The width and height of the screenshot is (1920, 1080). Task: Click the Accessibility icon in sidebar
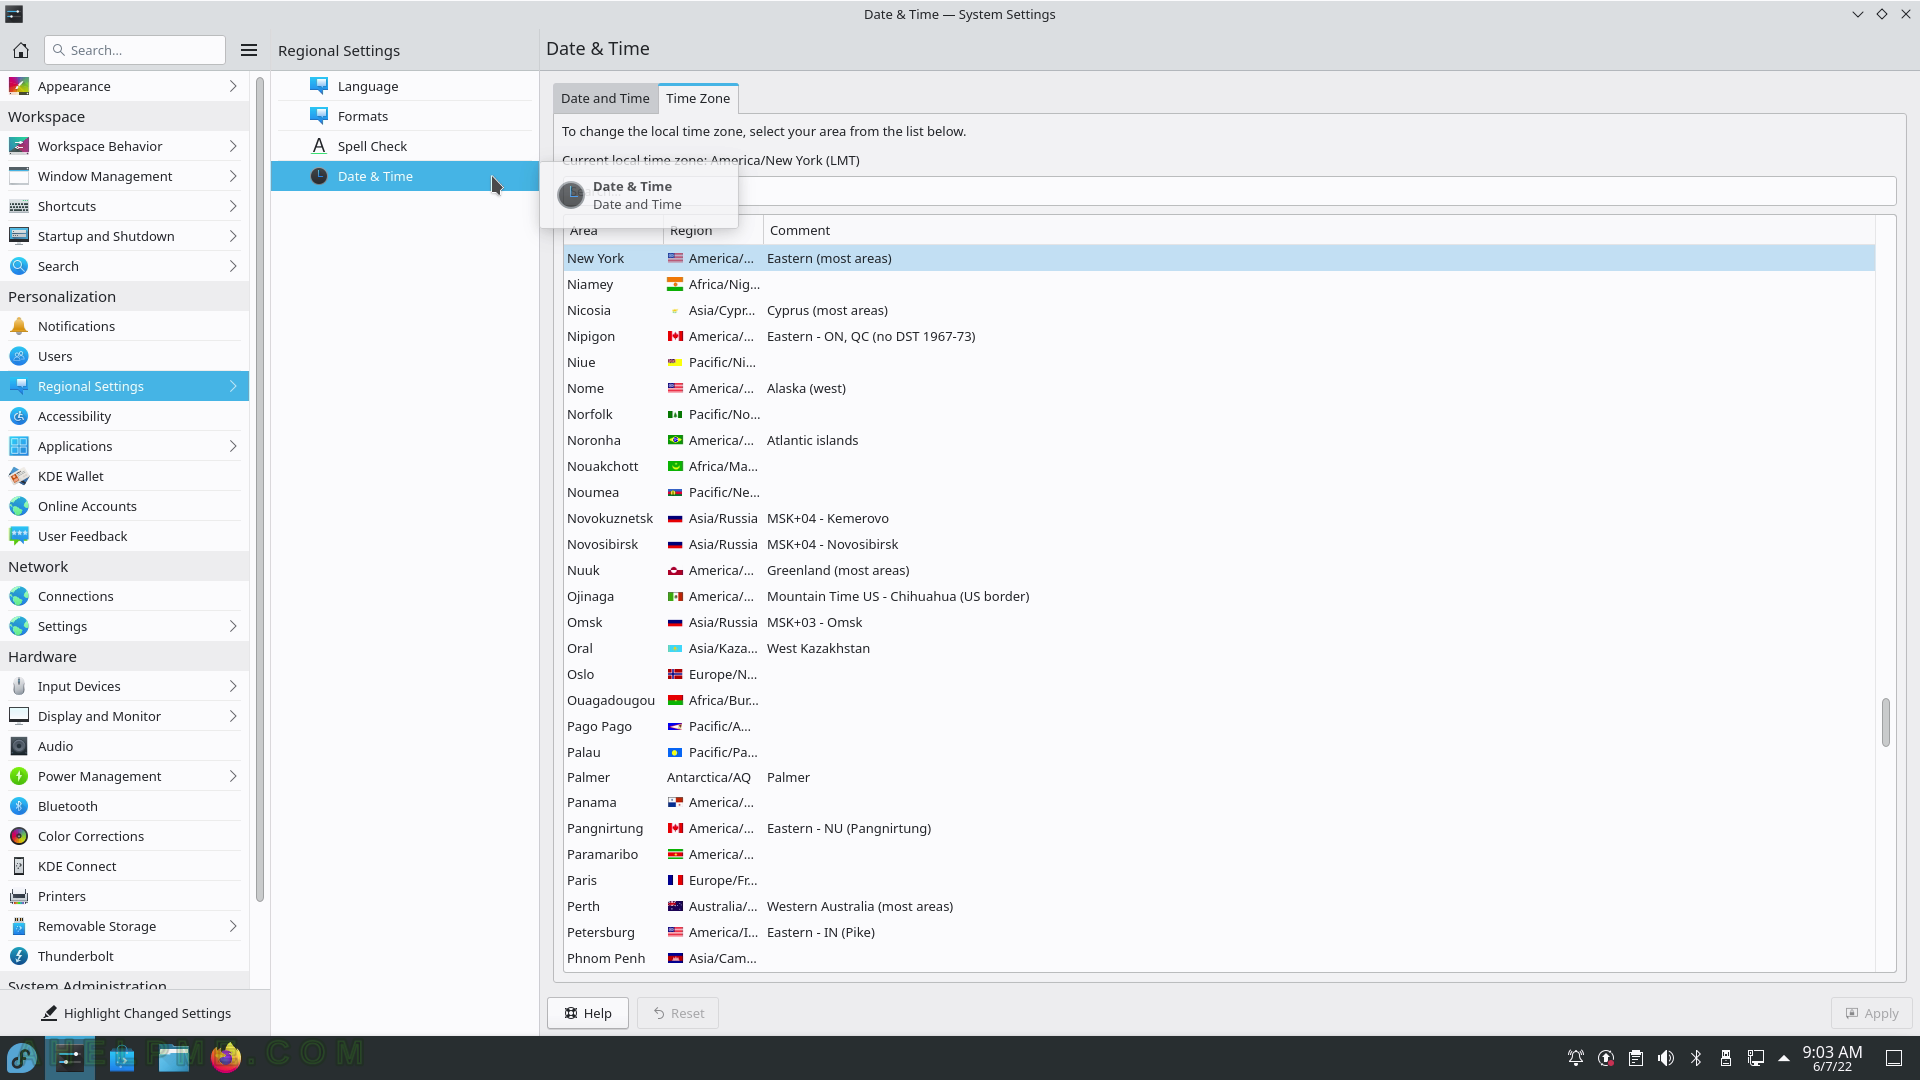coord(19,416)
